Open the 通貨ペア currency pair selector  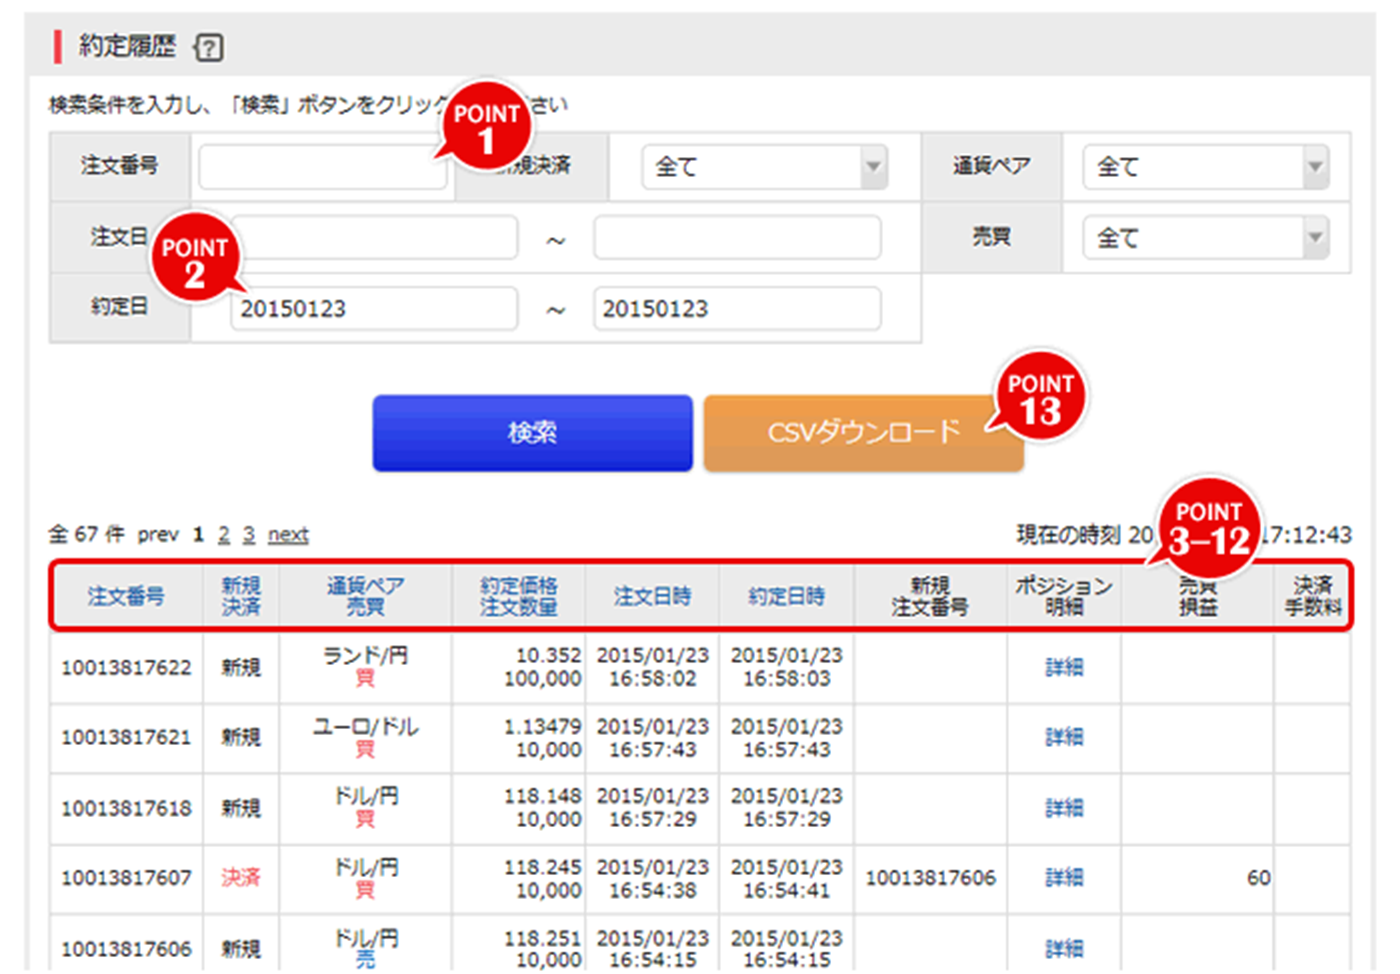tap(1200, 167)
